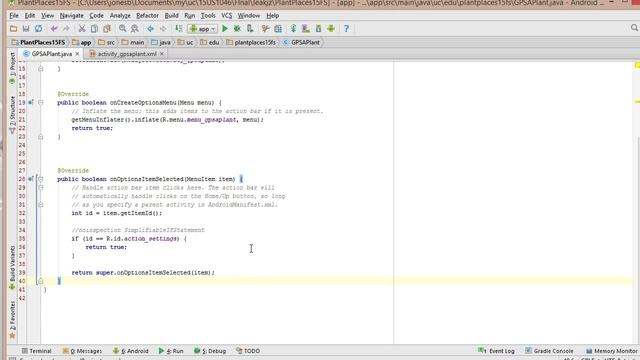This screenshot has height=360, width=640.
Task: Collapse the onOptionsItemSelected method at line 28
Action: pos(40,179)
